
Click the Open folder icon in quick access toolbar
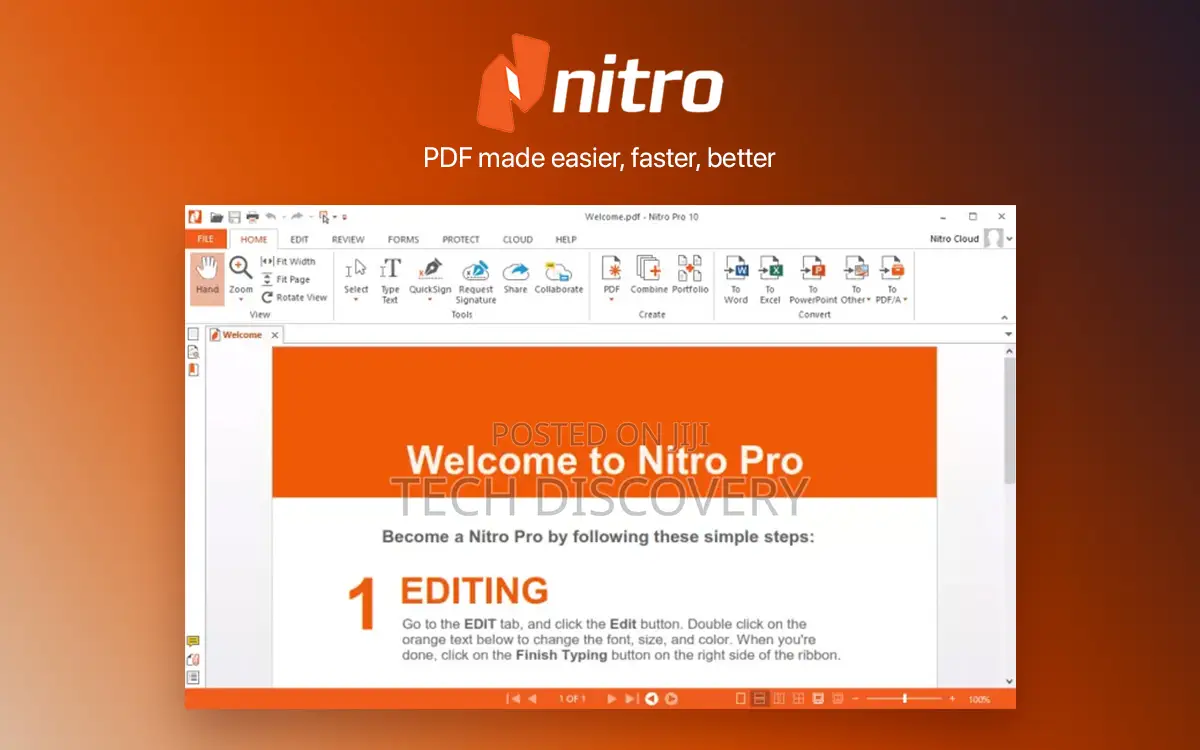pos(216,217)
